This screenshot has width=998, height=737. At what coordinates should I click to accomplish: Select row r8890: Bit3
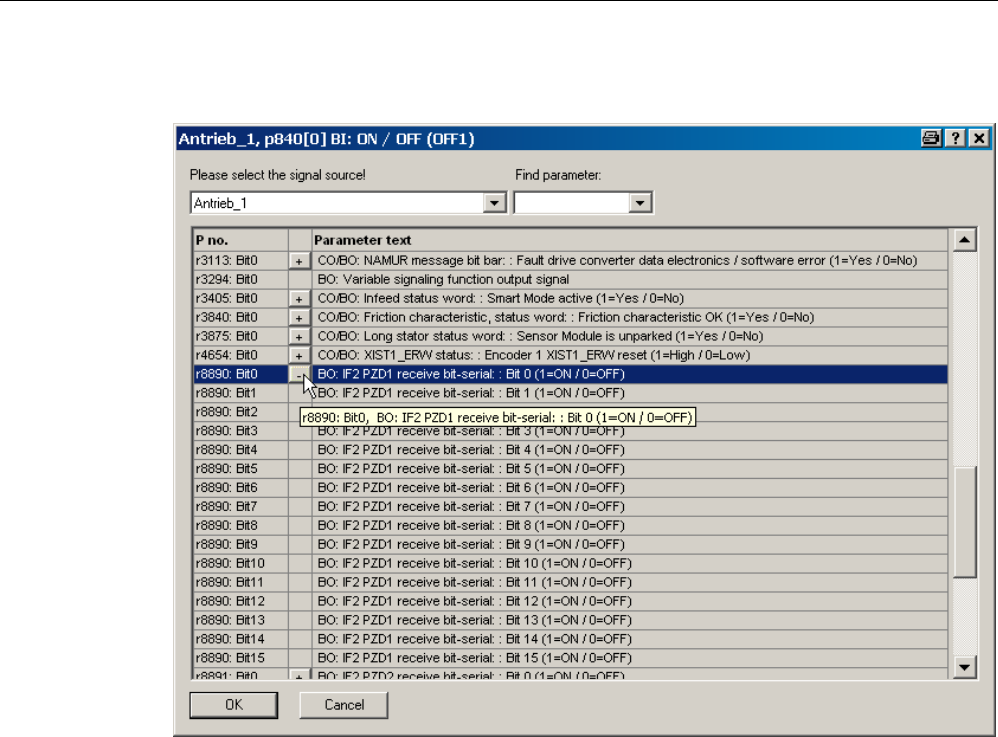pyautogui.click(x=570, y=431)
